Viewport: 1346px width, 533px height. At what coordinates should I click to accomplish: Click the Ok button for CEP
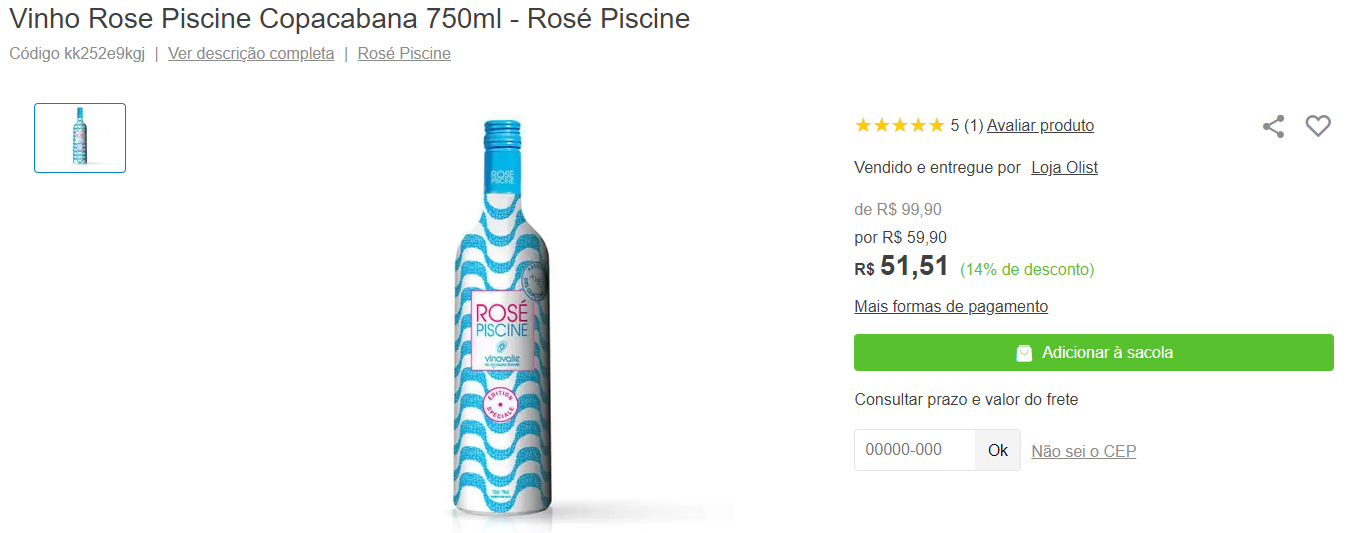tap(998, 450)
